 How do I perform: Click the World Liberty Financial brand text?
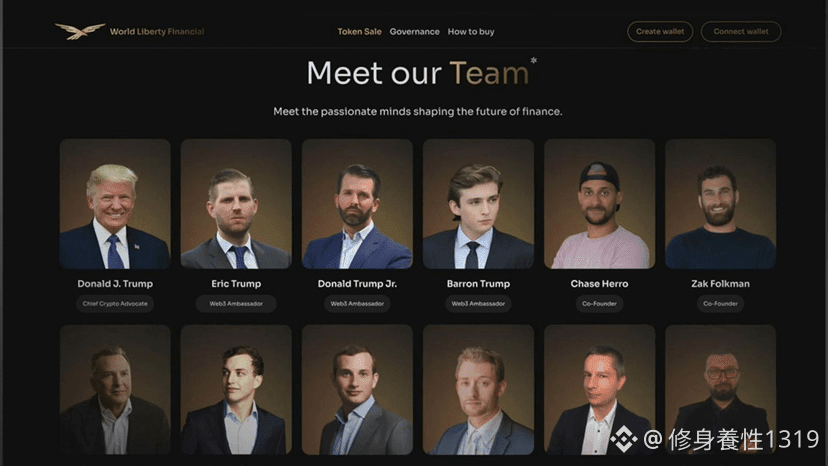[157, 32]
